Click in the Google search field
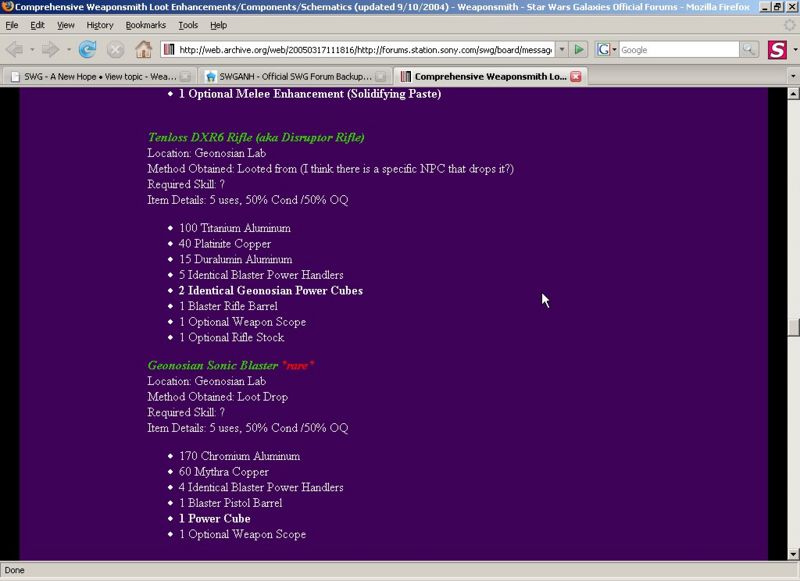Screen dimensions: 800x581 (x=678, y=49)
